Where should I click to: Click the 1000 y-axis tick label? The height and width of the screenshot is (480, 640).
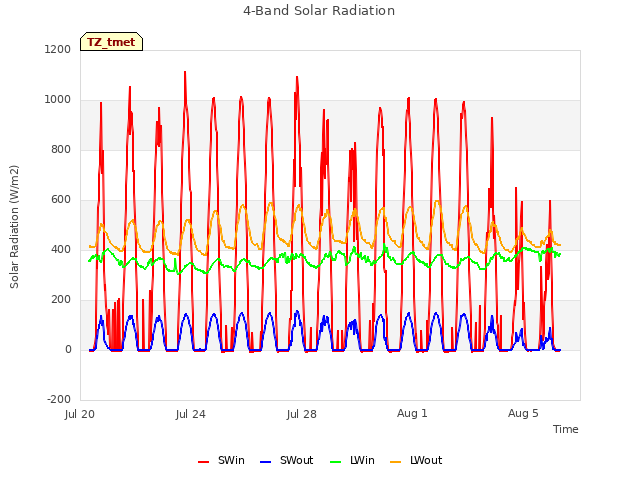pos(58,100)
